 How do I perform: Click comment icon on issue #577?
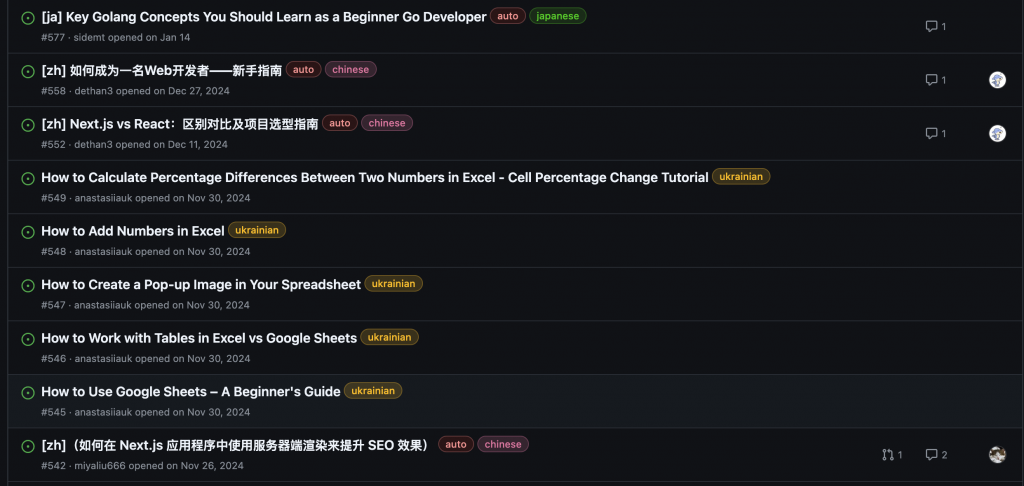coord(931,27)
